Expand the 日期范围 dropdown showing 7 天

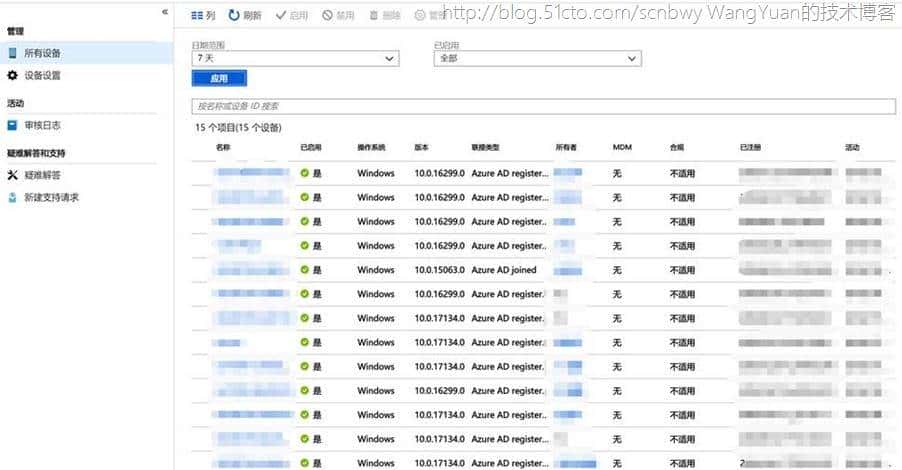(x=295, y=58)
